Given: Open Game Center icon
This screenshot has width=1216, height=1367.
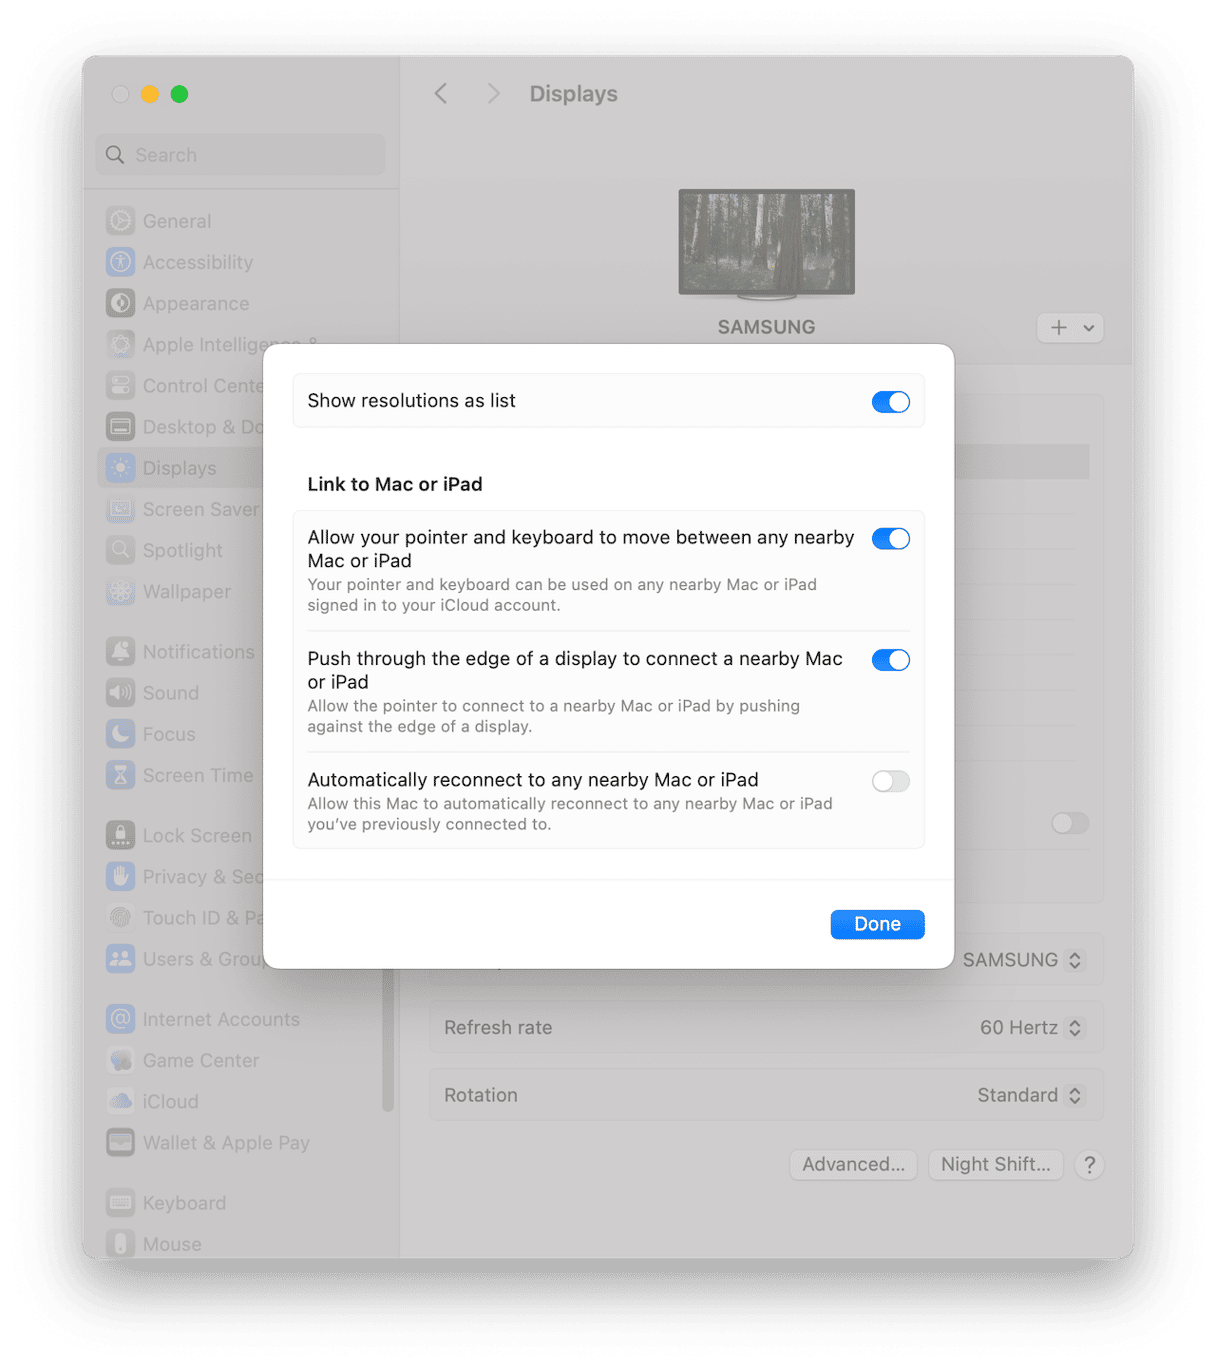Looking at the screenshot, I should (121, 1060).
